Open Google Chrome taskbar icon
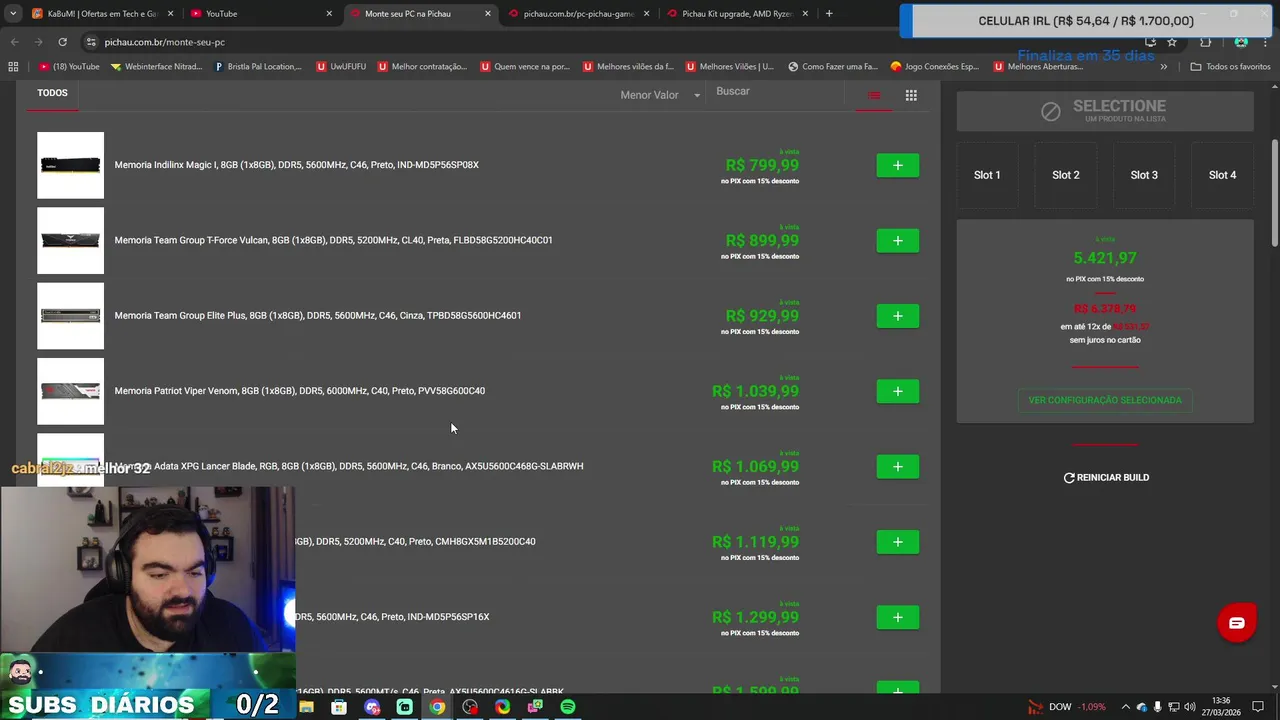This screenshot has height=720, width=1280. (437, 707)
